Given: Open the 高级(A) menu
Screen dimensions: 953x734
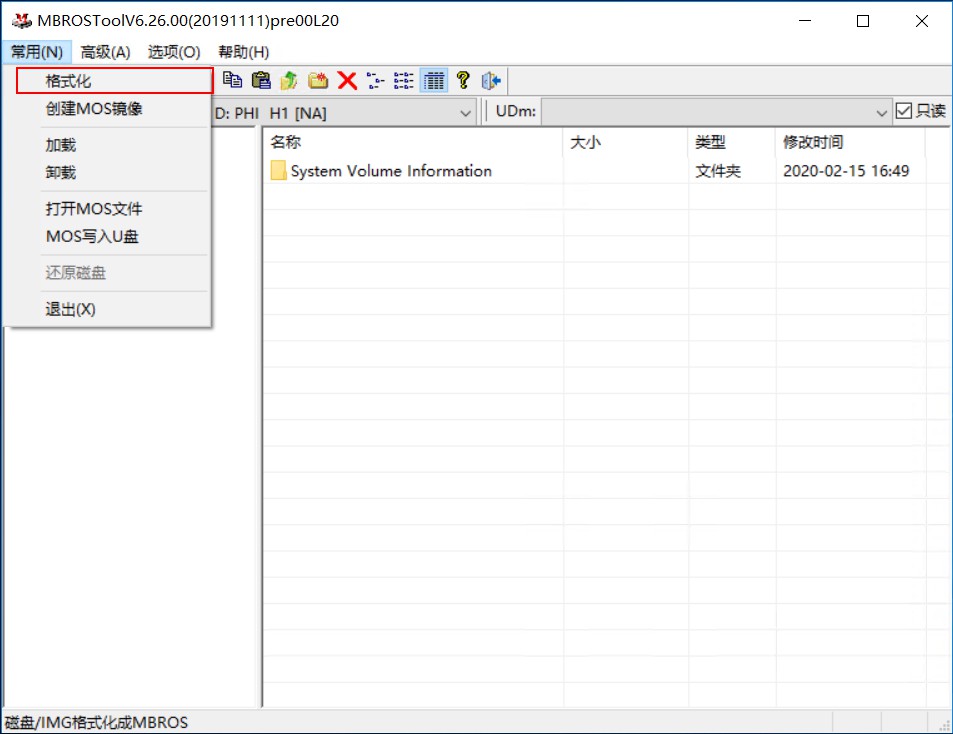Looking at the screenshot, I should (105, 52).
